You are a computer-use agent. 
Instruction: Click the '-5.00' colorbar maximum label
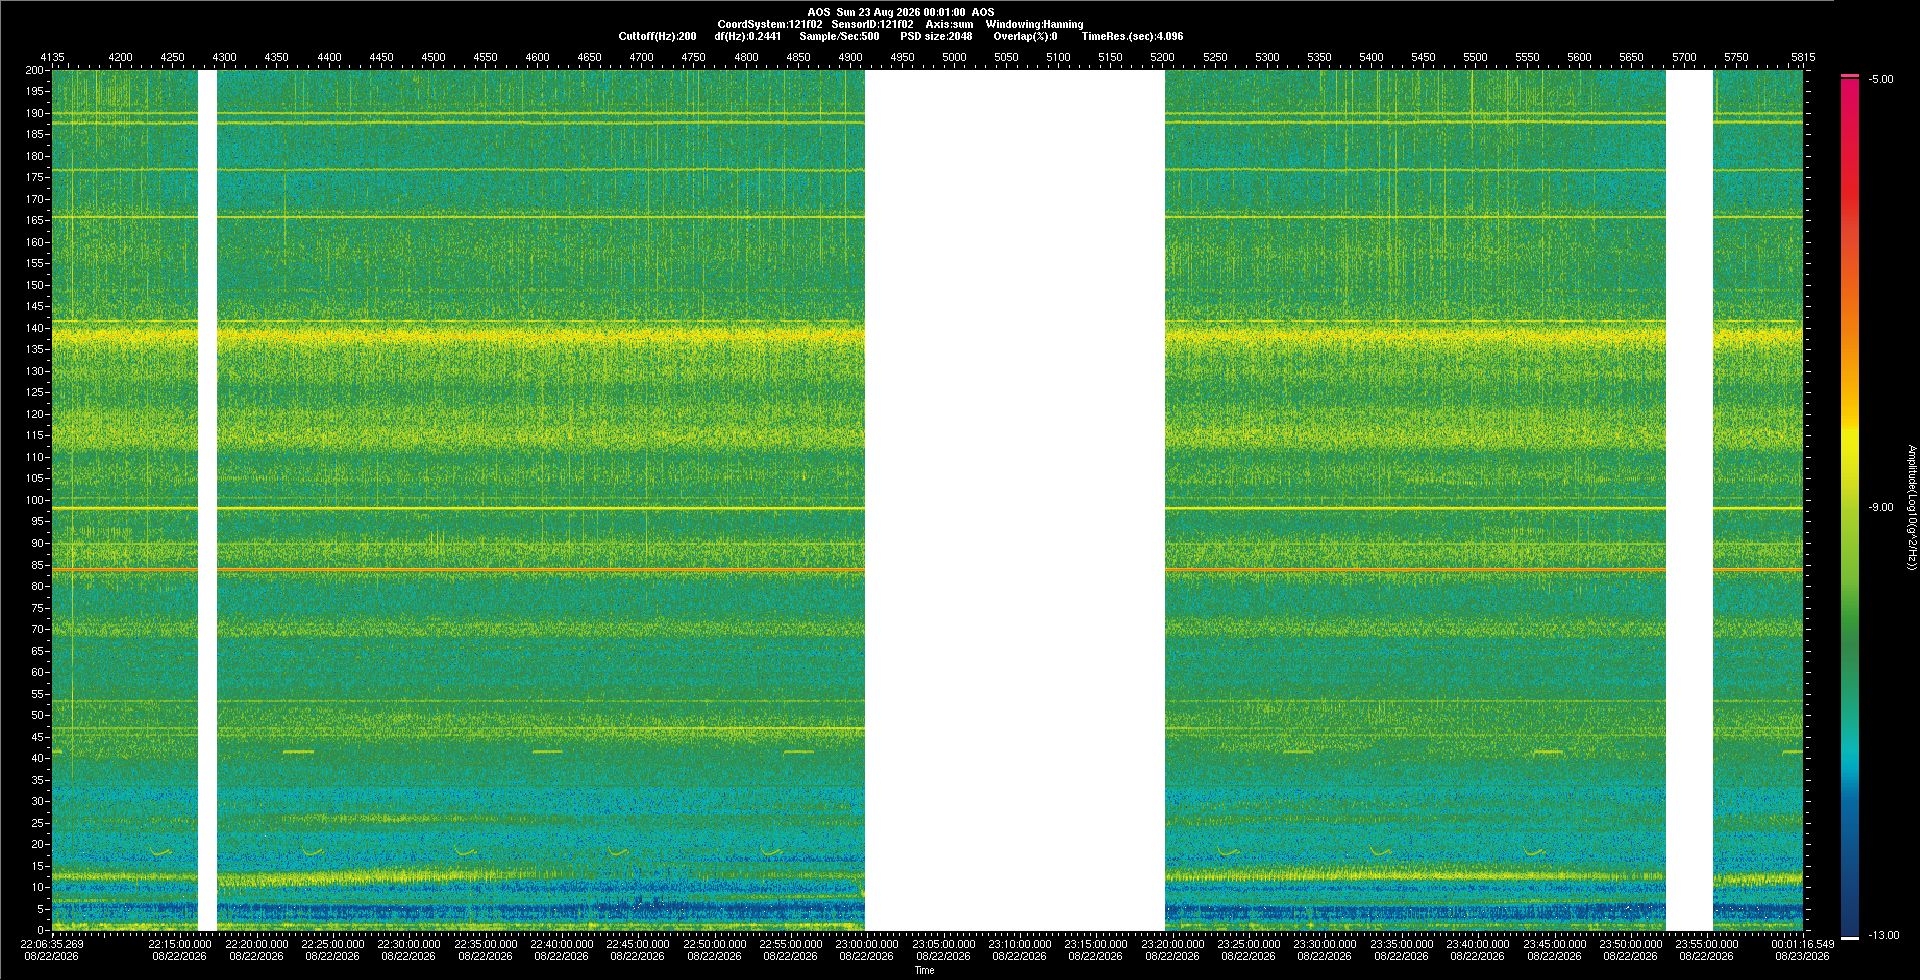[x=1881, y=79]
